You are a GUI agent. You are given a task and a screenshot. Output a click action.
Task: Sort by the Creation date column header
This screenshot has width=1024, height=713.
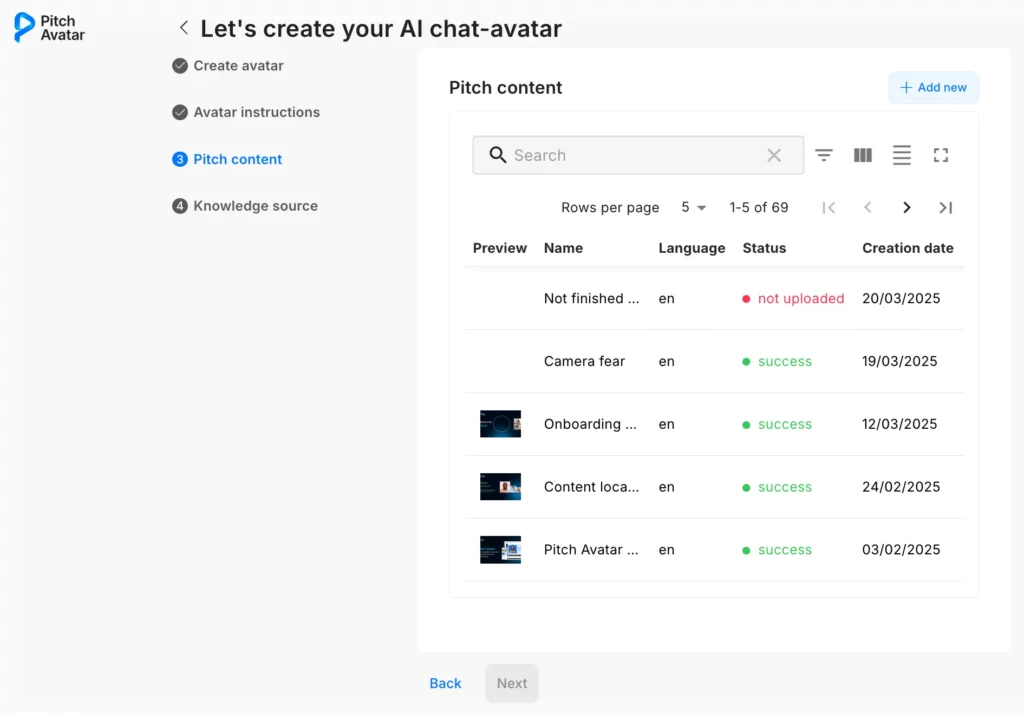(x=907, y=248)
